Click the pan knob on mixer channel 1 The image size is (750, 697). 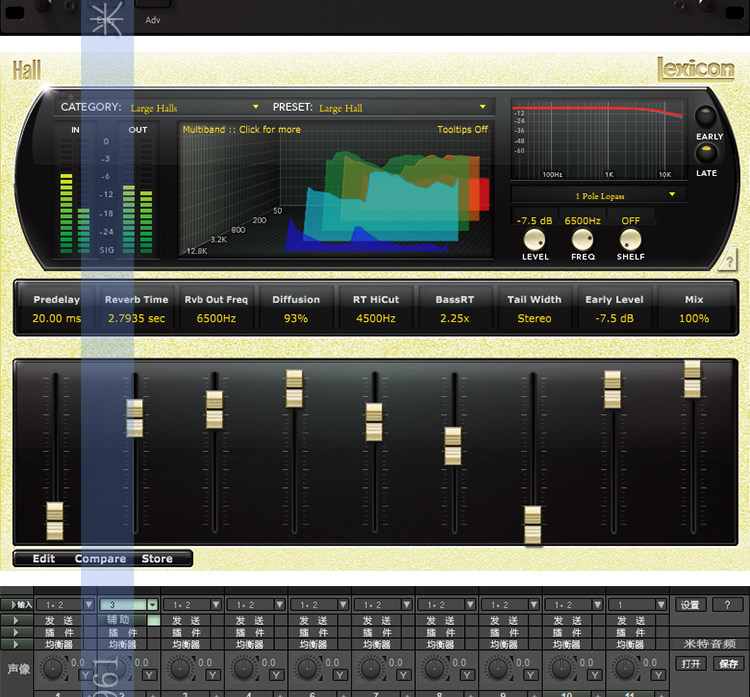click(x=53, y=668)
